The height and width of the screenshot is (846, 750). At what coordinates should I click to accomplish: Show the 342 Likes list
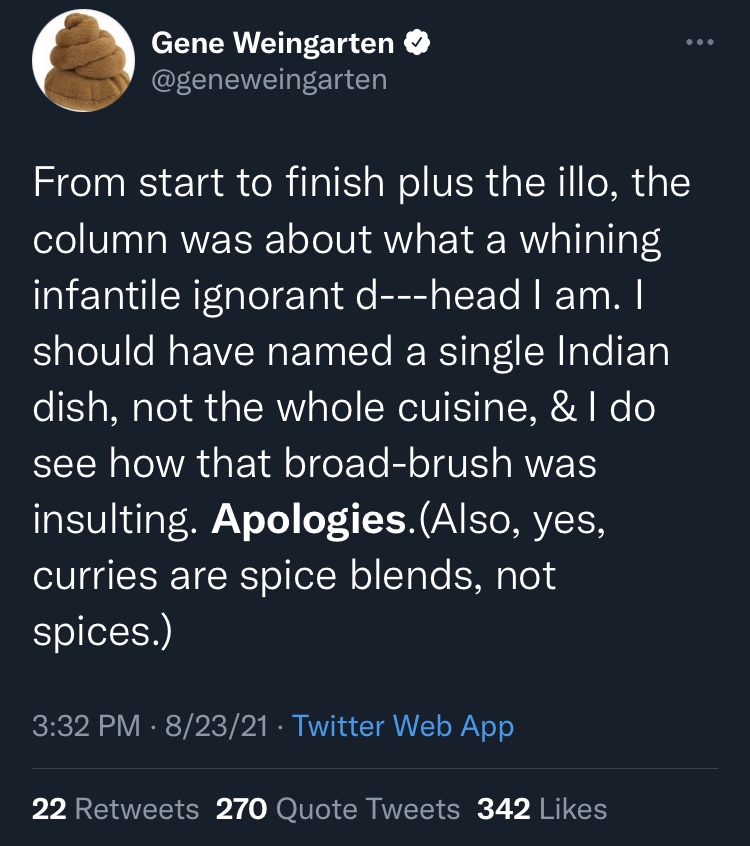click(x=542, y=808)
